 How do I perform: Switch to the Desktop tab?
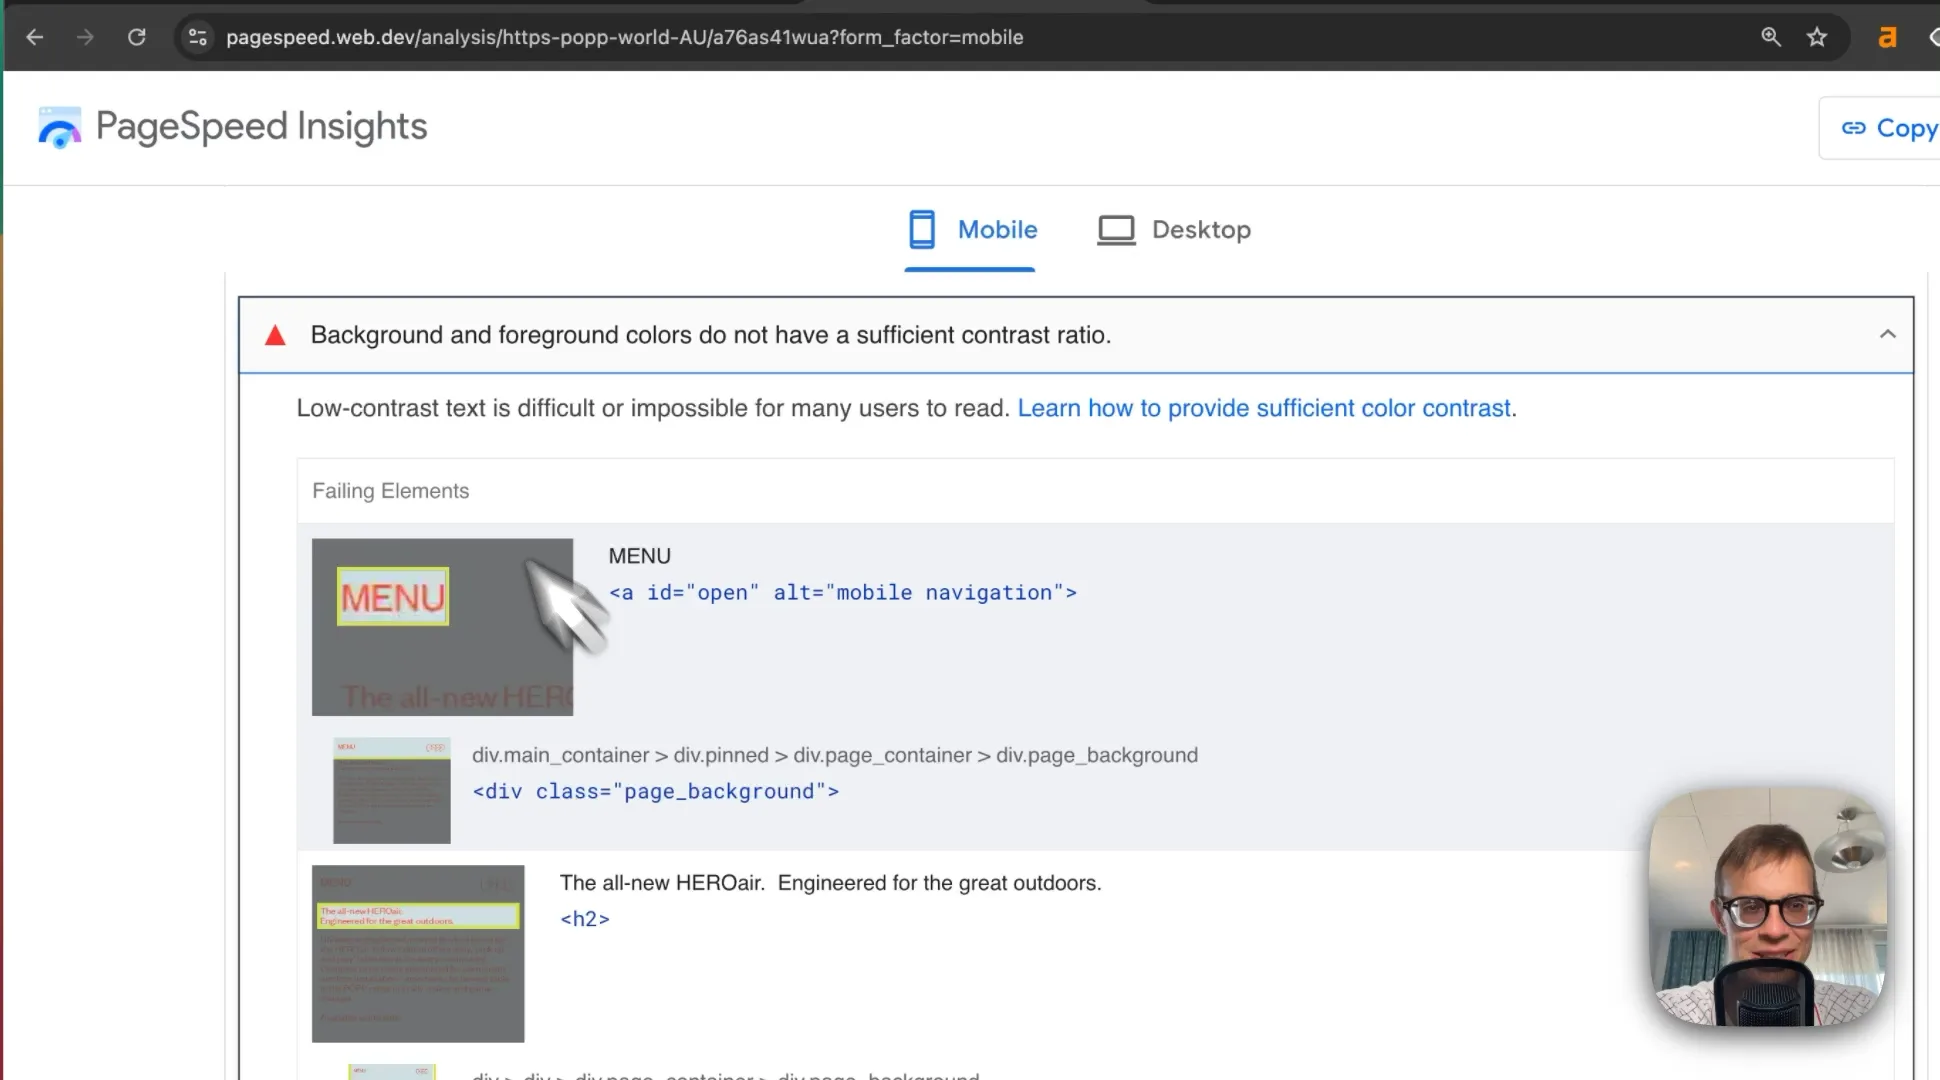pyautogui.click(x=1174, y=230)
